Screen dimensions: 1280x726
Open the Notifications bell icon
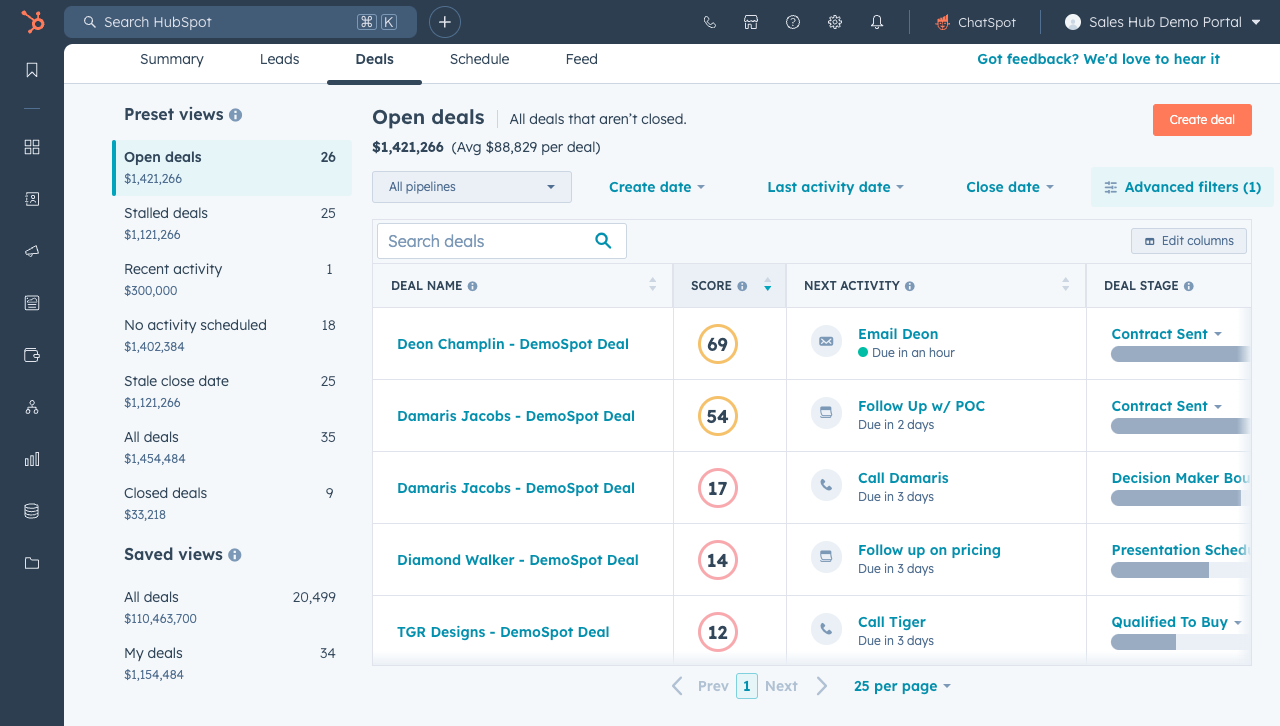pyautogui.click(x=877, y=22)
